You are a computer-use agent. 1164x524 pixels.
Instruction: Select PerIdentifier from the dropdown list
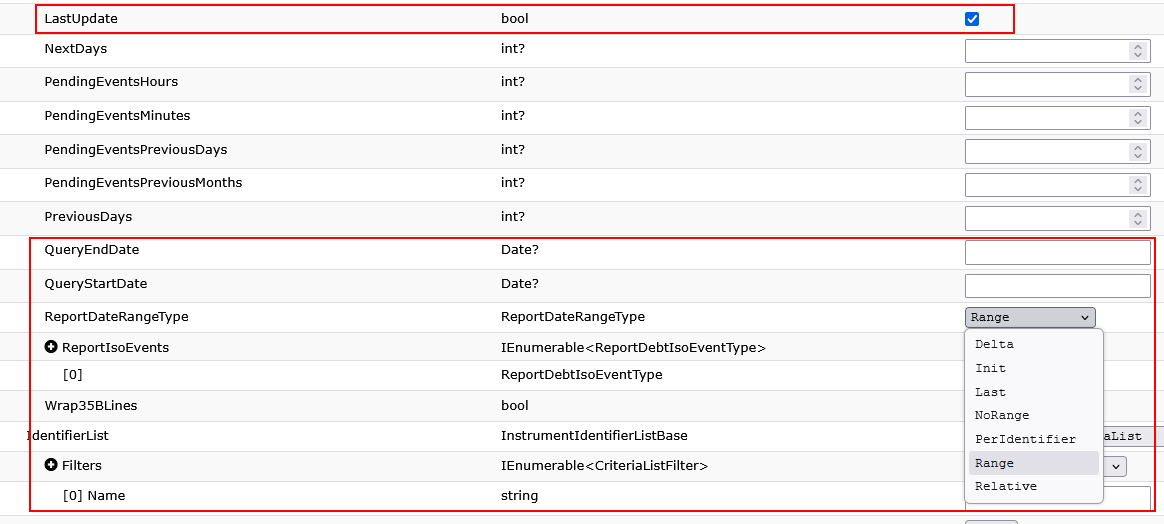(x=1033, y=439)
